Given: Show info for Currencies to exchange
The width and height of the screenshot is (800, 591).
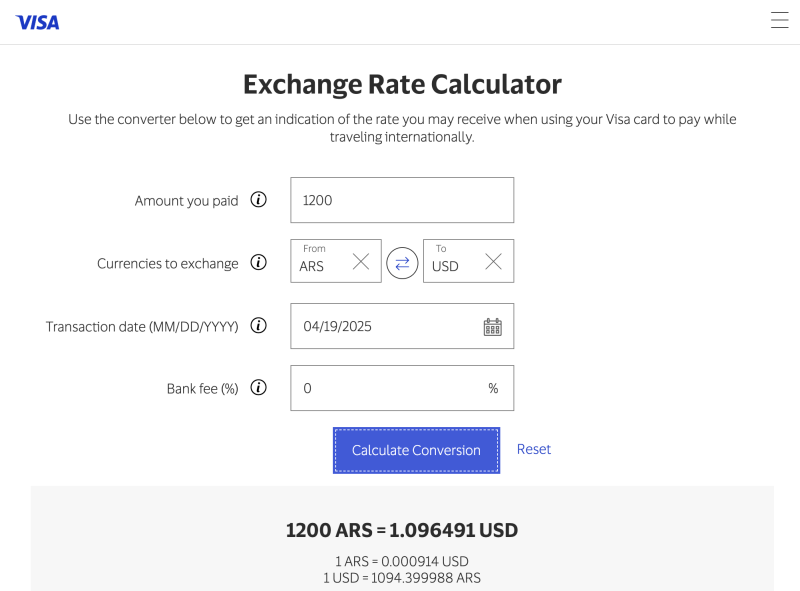Looking at the screenshot, I should tap(258, 263).
